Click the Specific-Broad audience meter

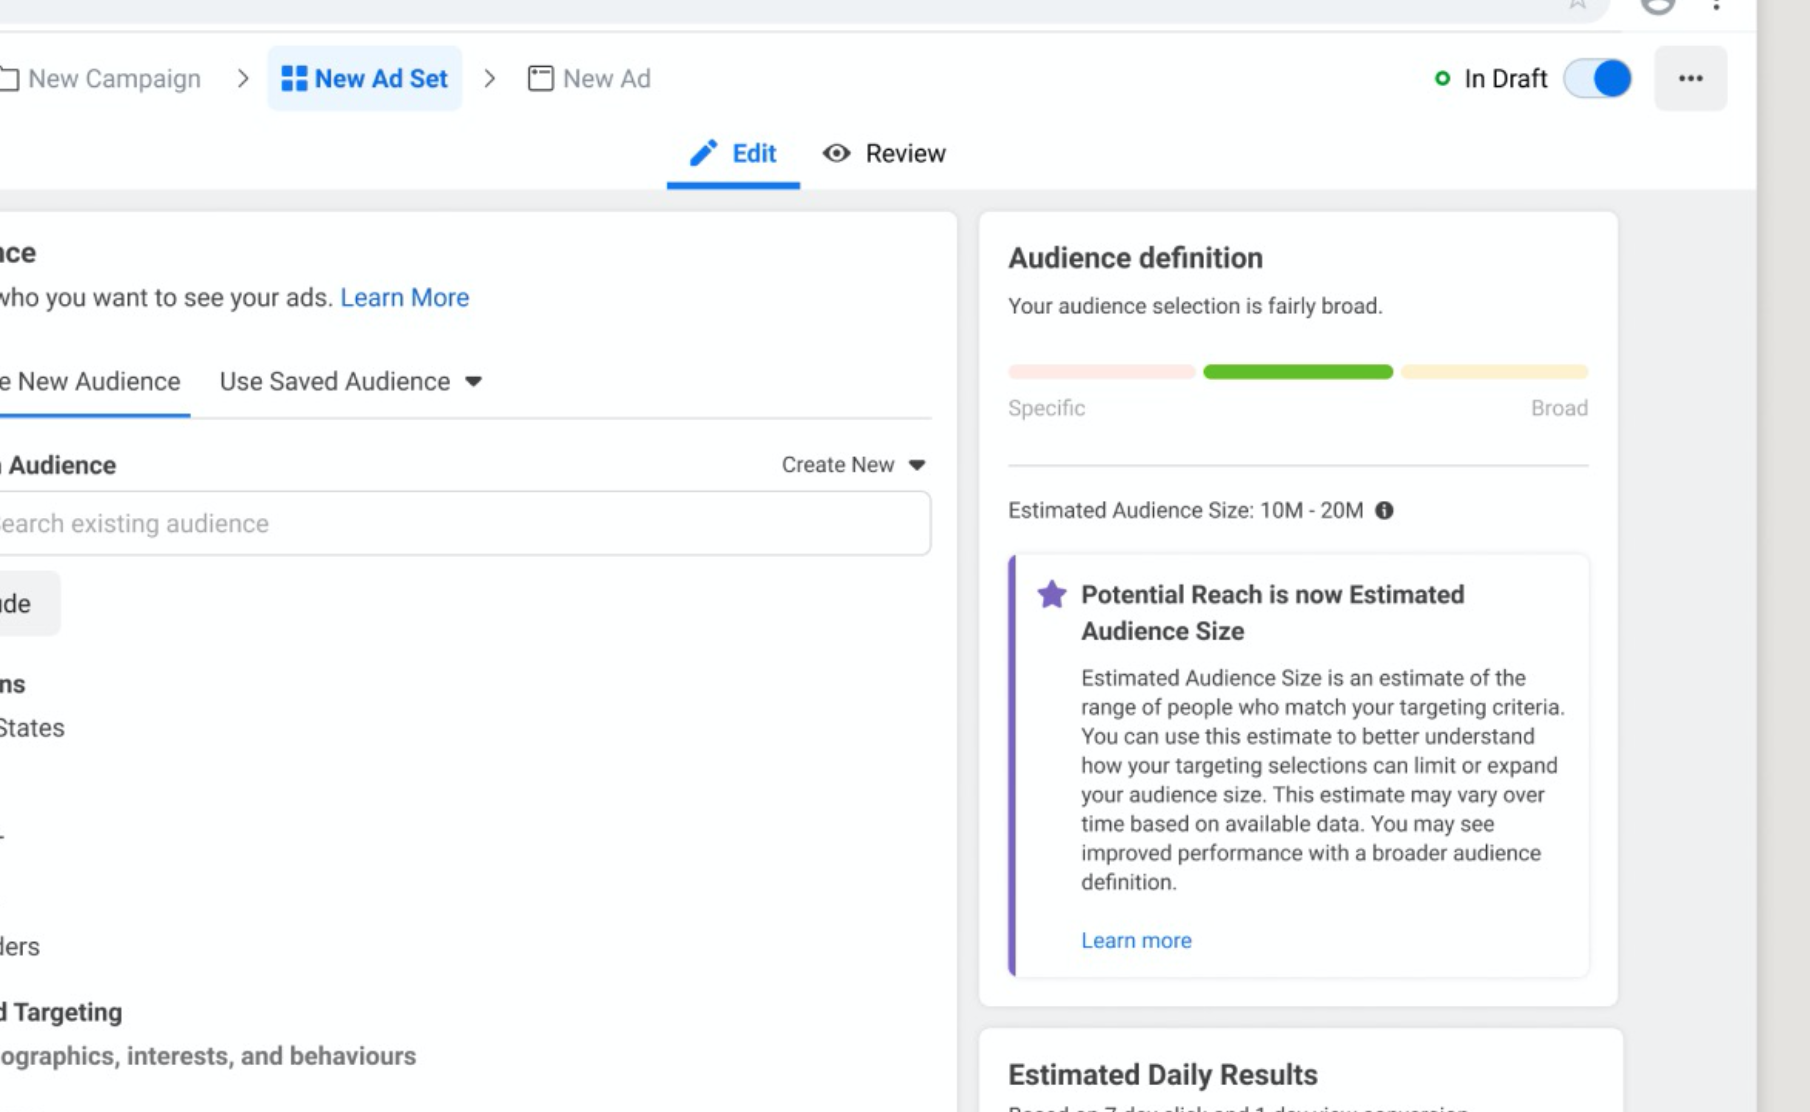(x=1297, y=371)
